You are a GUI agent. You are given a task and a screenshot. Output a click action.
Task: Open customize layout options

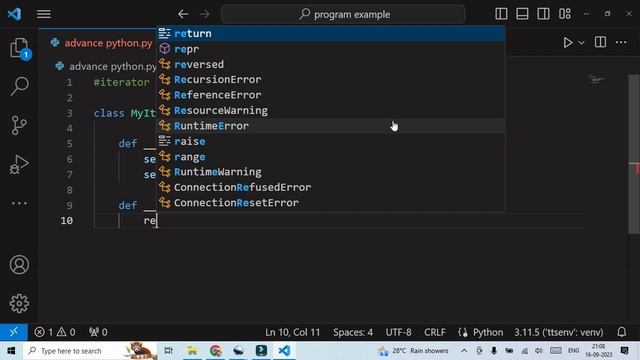tap(565, 14)
